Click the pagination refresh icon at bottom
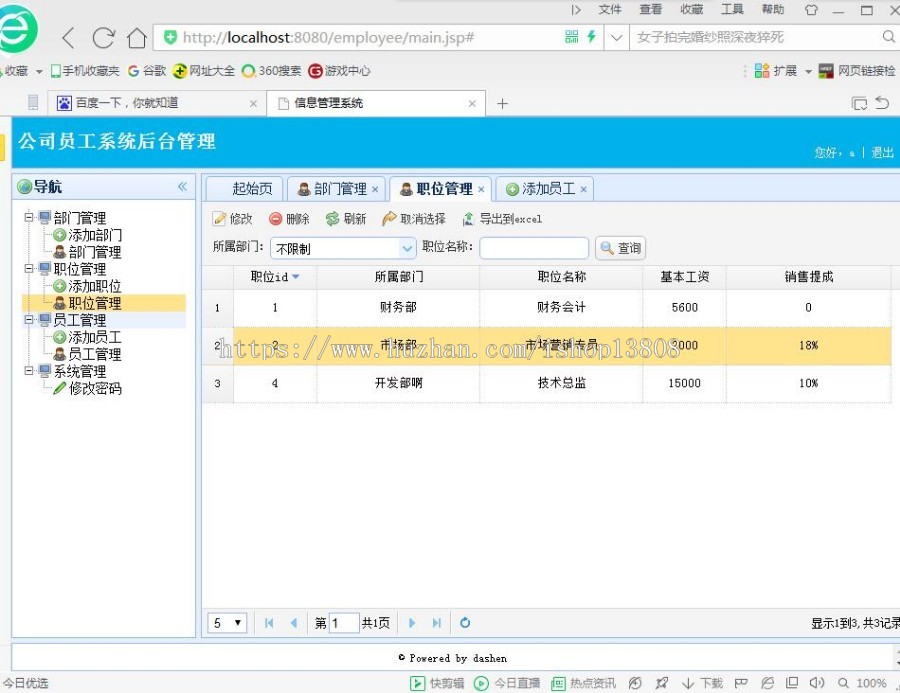900x693 pixels. [x=464, y=622]
